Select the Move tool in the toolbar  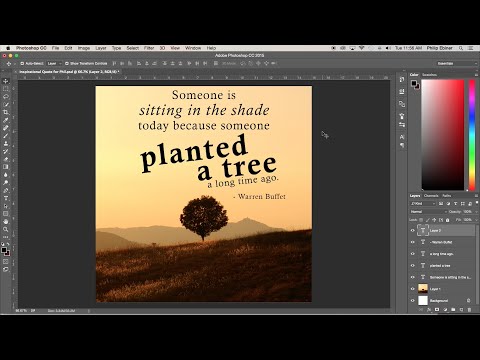(6, 81)
